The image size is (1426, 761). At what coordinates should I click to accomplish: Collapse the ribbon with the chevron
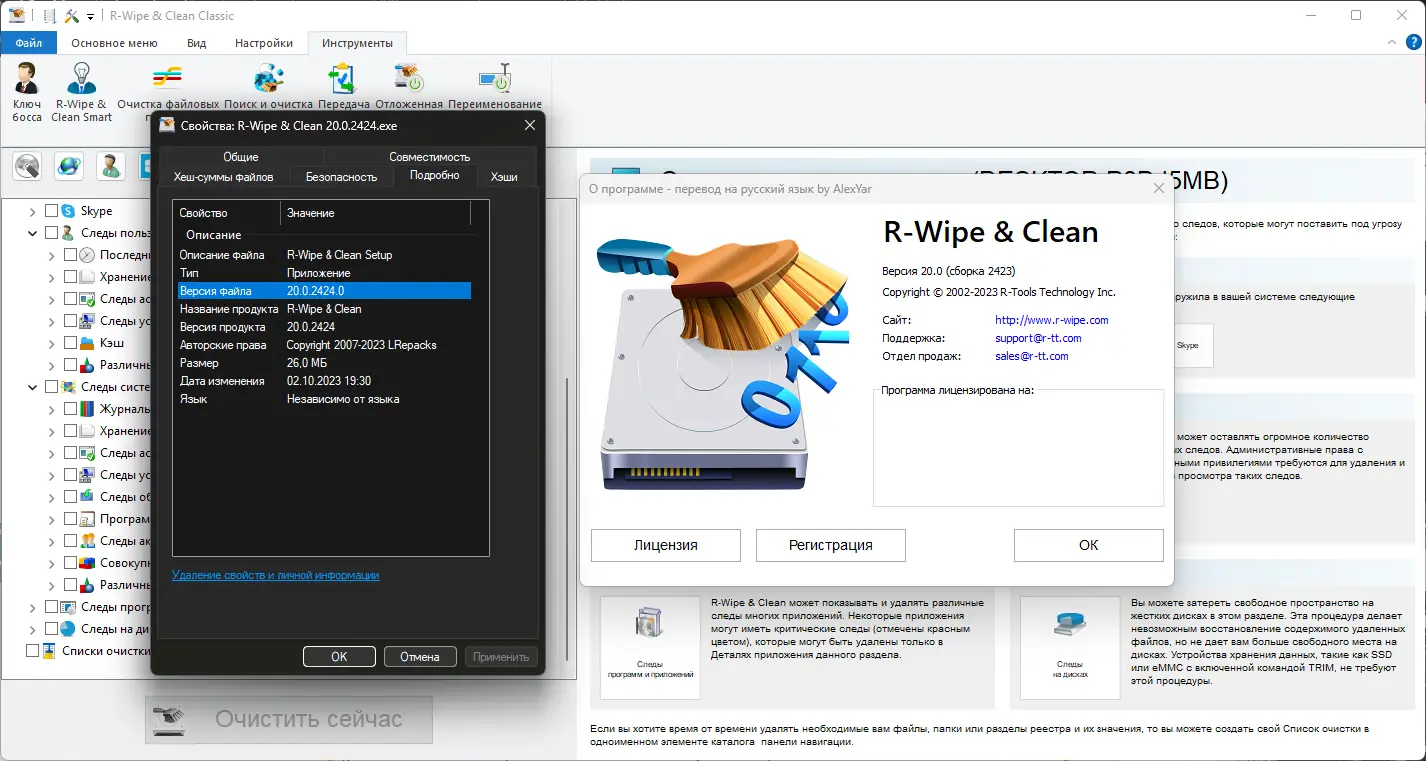pyautogui.click(x=1392, y=43)
